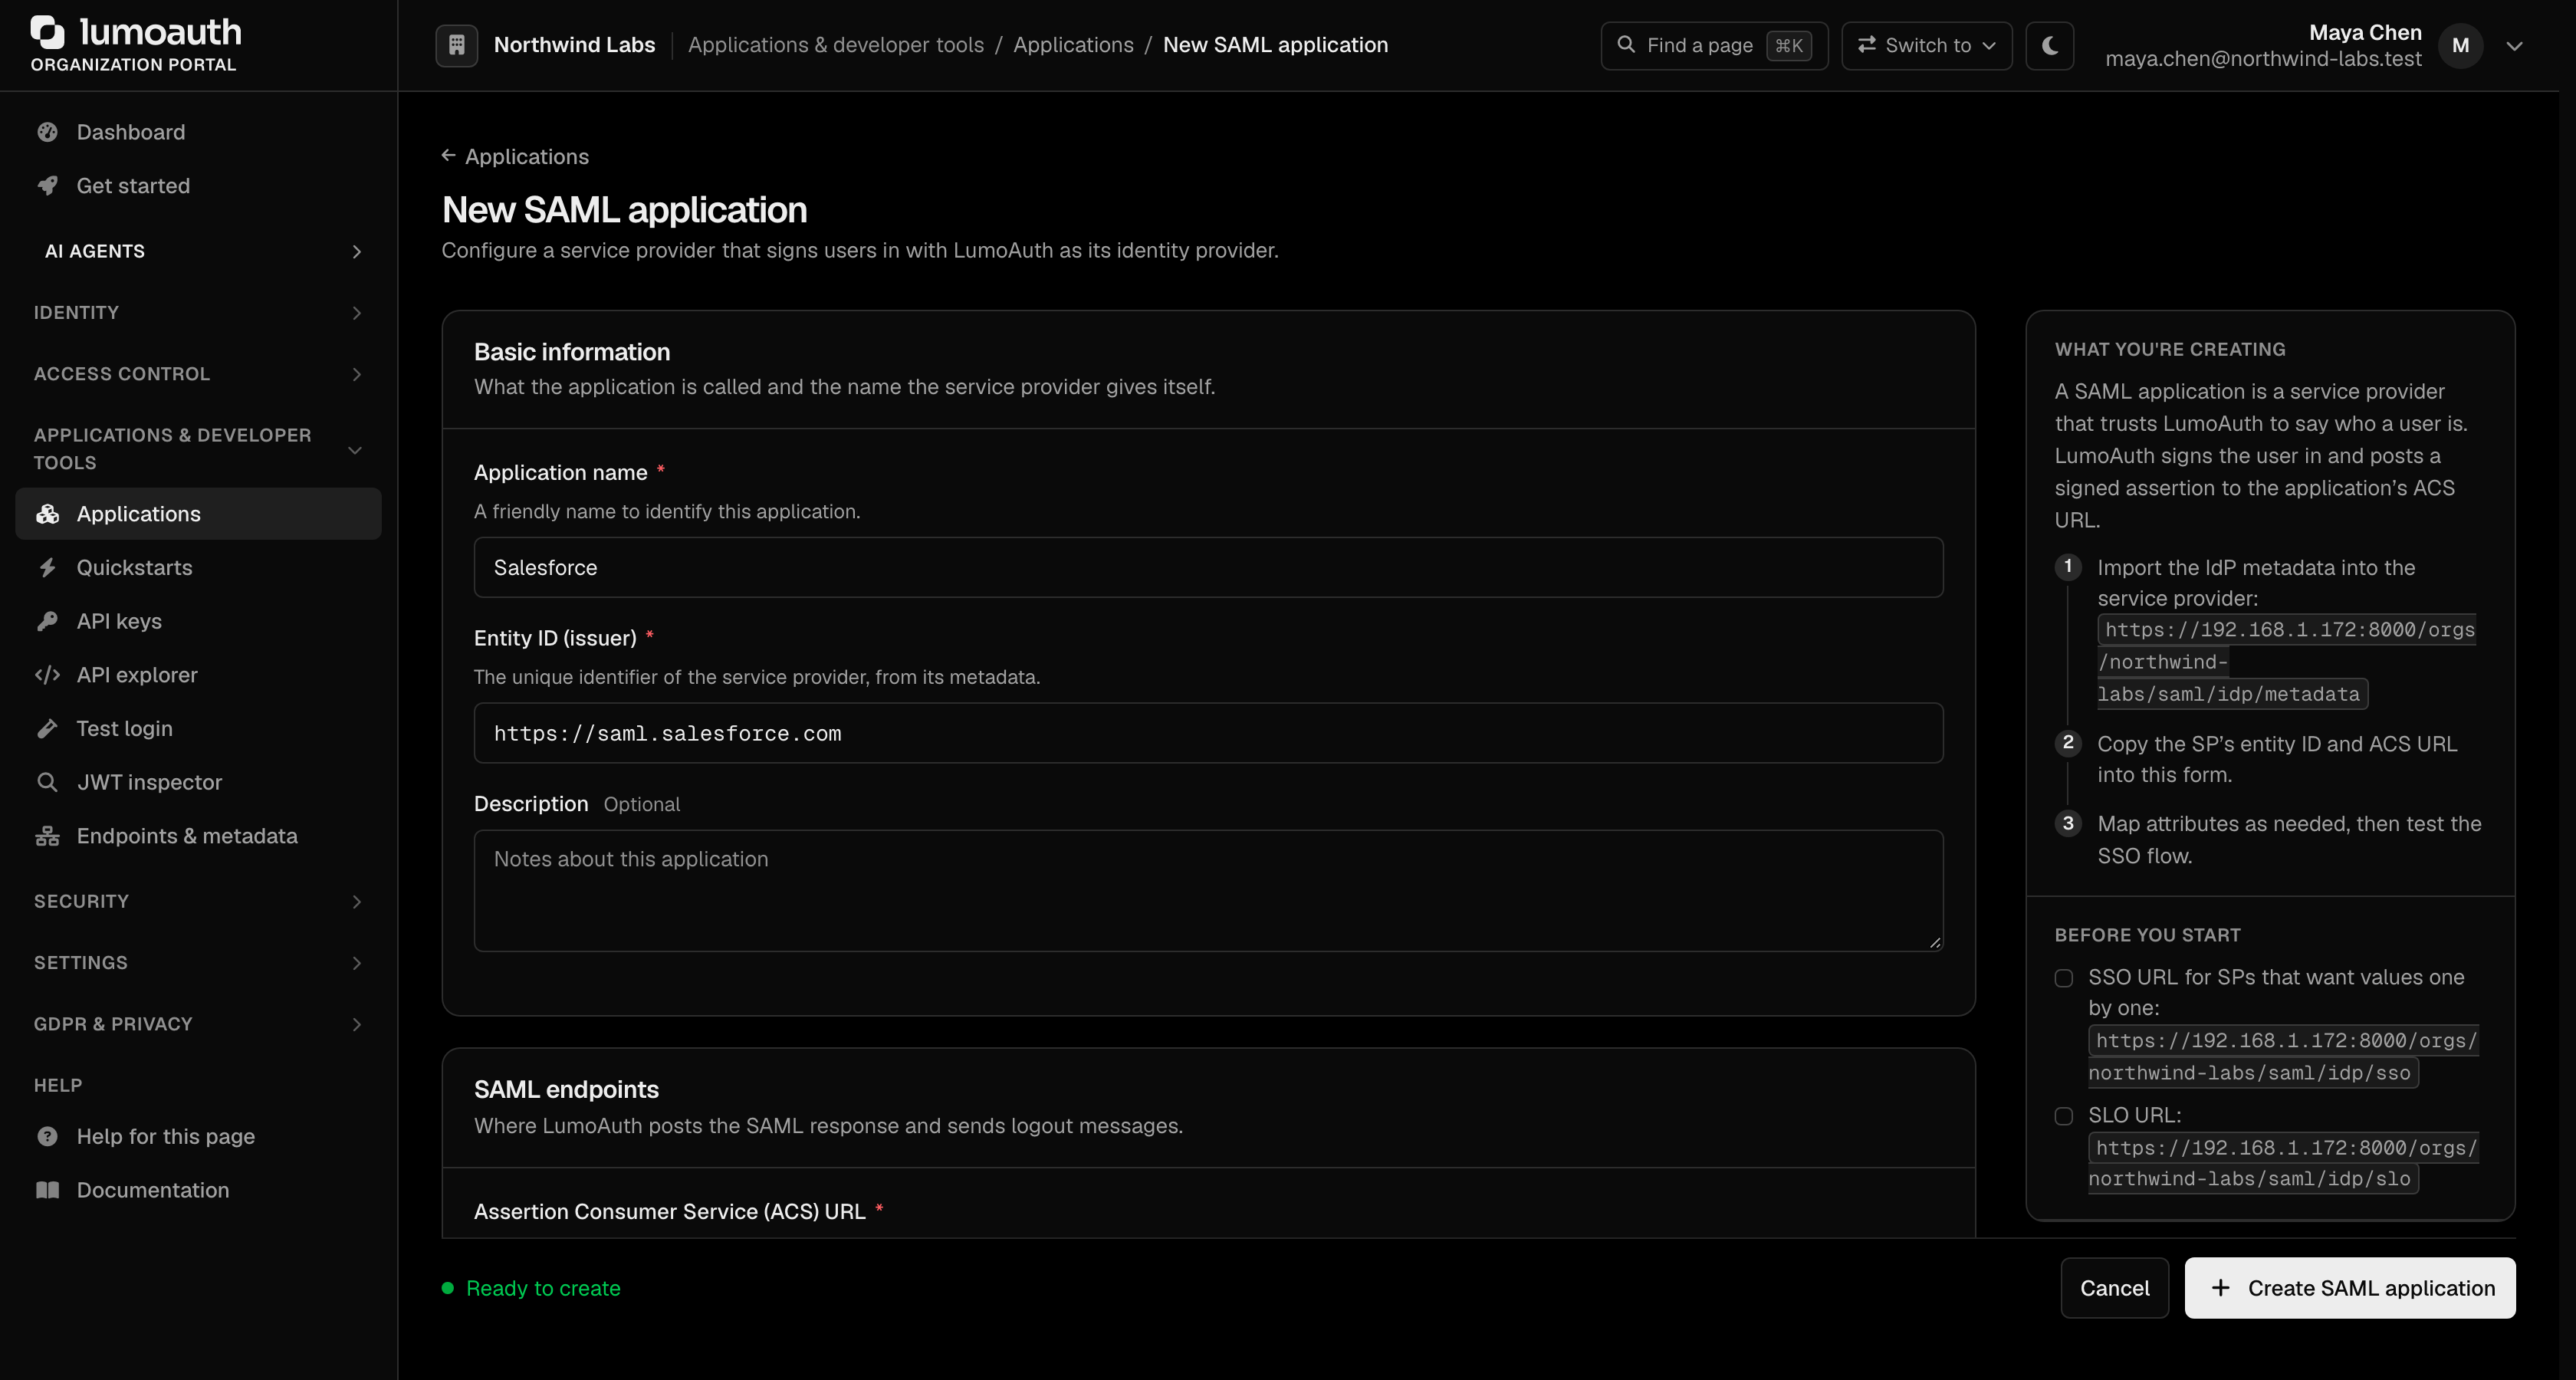2576x1380 pixels.
Task: Click Create SAML application button
Action: 2350,1288
